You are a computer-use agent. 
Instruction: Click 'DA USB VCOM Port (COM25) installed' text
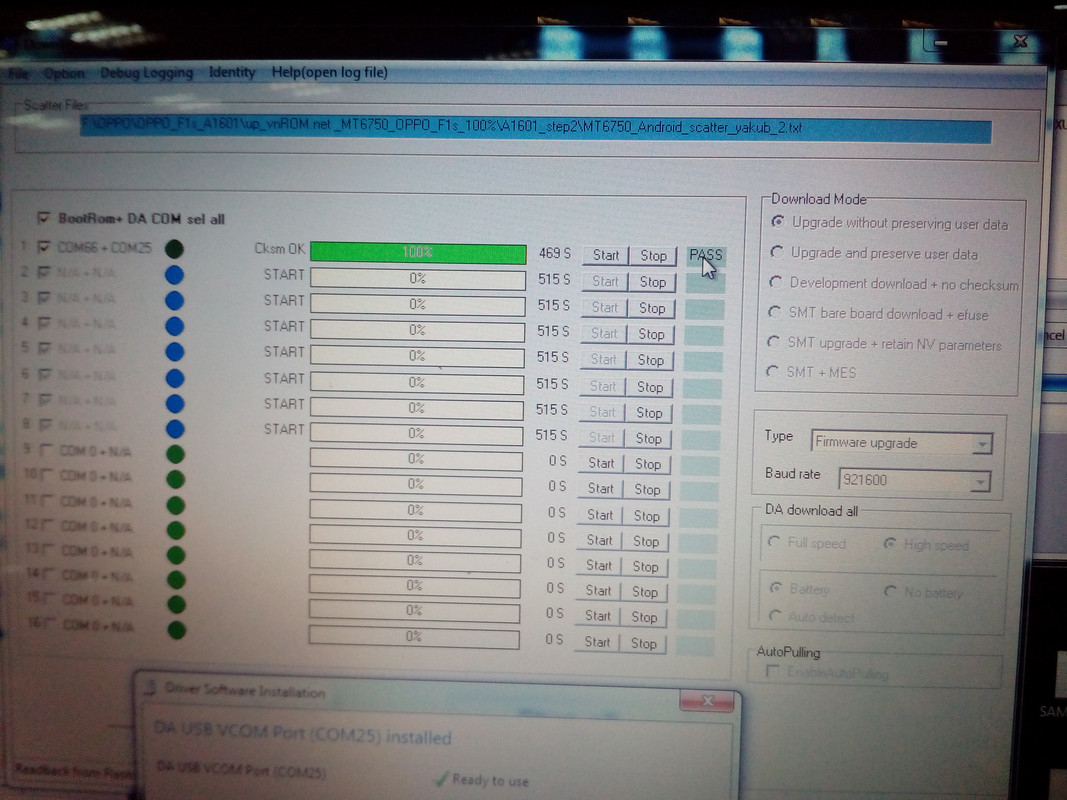click(x=303, y=733)
